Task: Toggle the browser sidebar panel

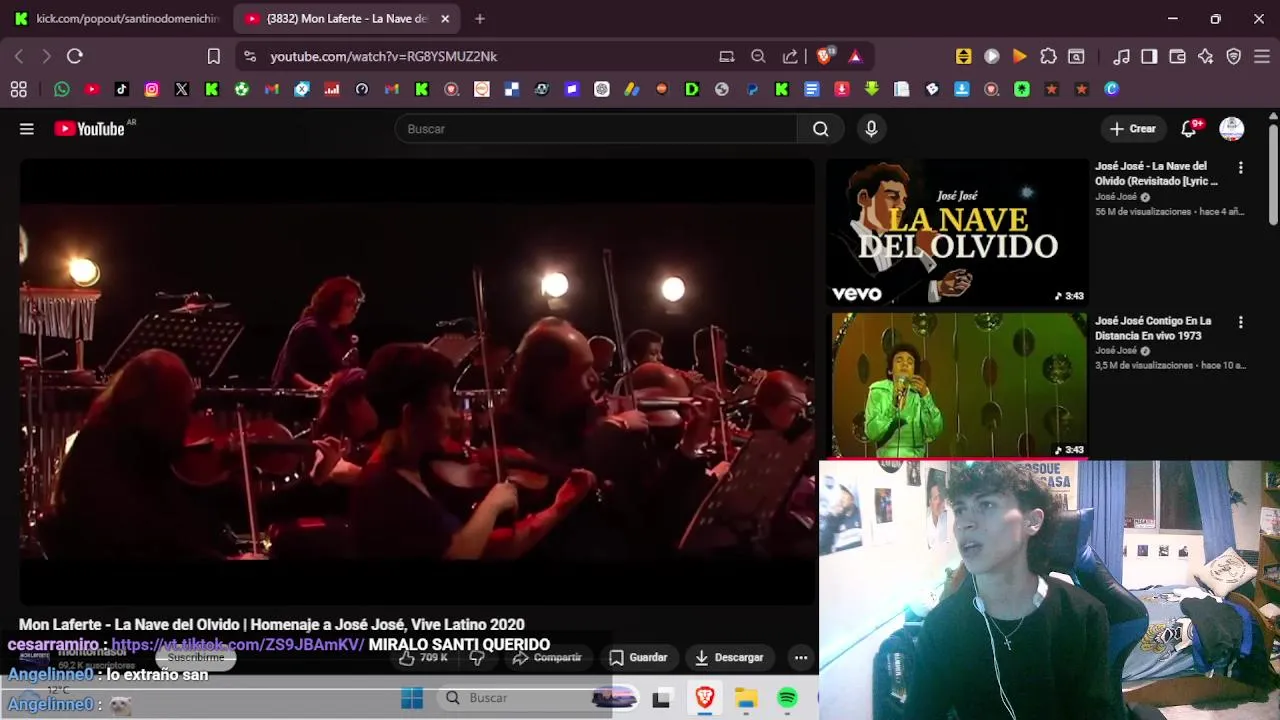Action: (x=1149, y=57)
